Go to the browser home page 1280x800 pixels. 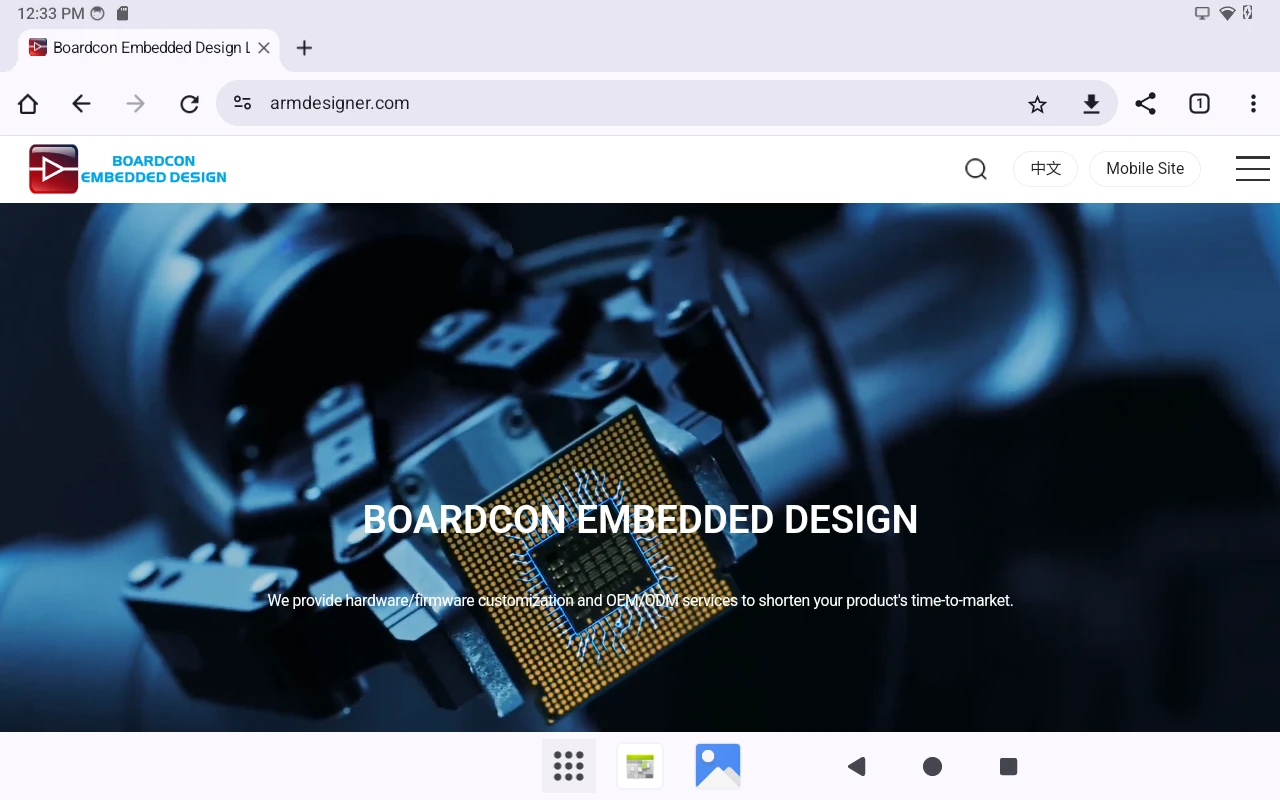tap(28, 103)
